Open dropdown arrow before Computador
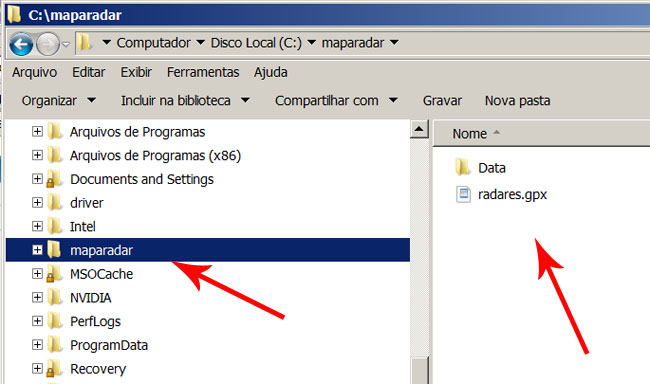Screen dimensions: 650x384 tap(106, 42)
